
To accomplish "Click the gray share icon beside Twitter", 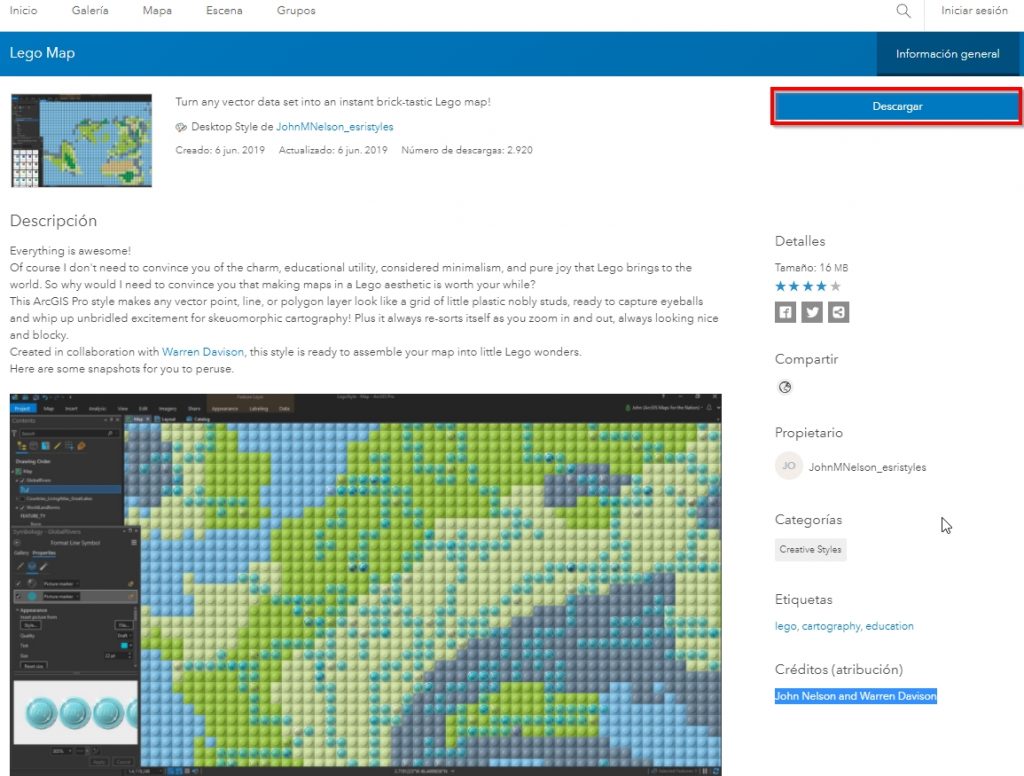I will 839,312.
